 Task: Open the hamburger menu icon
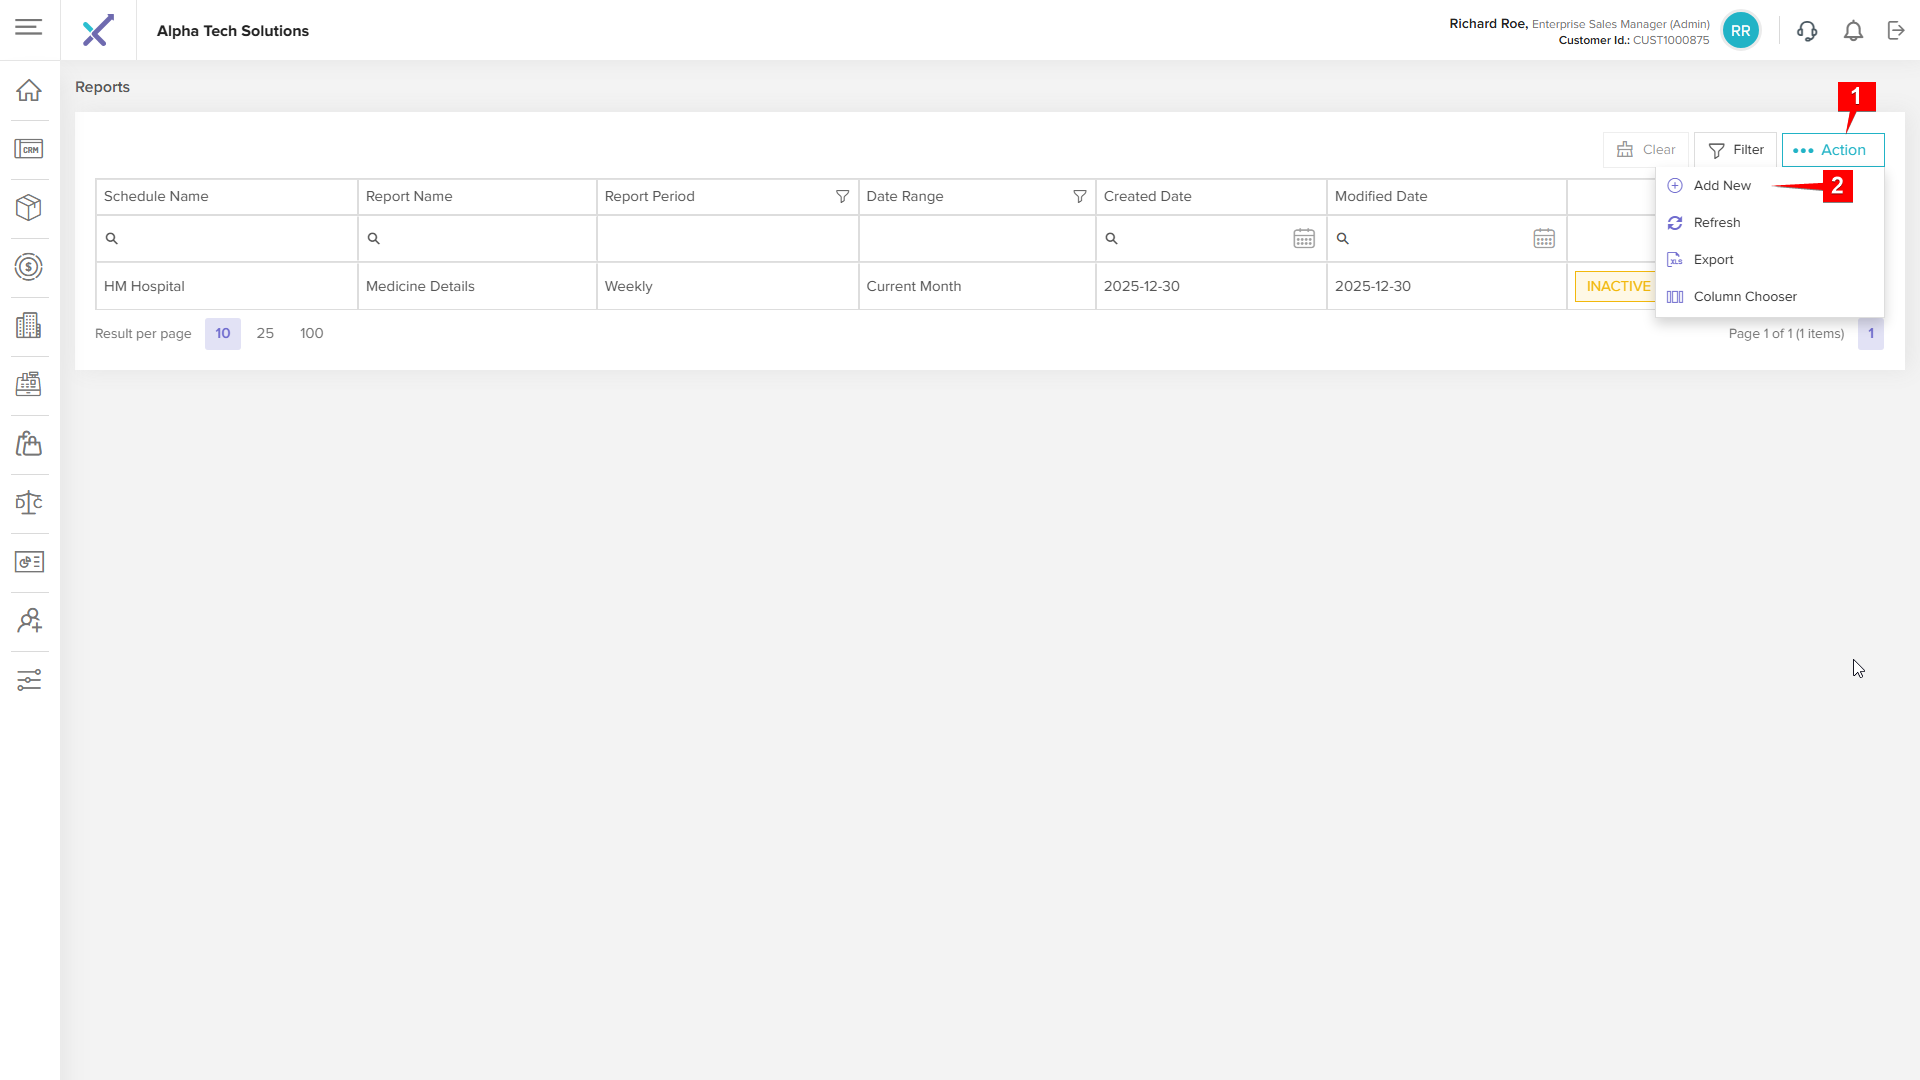[29, 27]
